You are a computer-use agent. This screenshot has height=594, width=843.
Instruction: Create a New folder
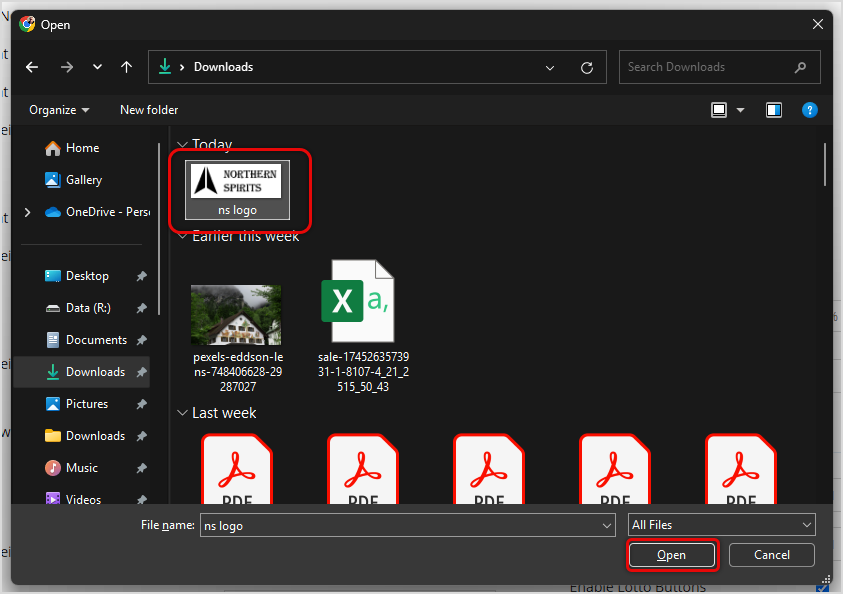click(x=148, y=109)
